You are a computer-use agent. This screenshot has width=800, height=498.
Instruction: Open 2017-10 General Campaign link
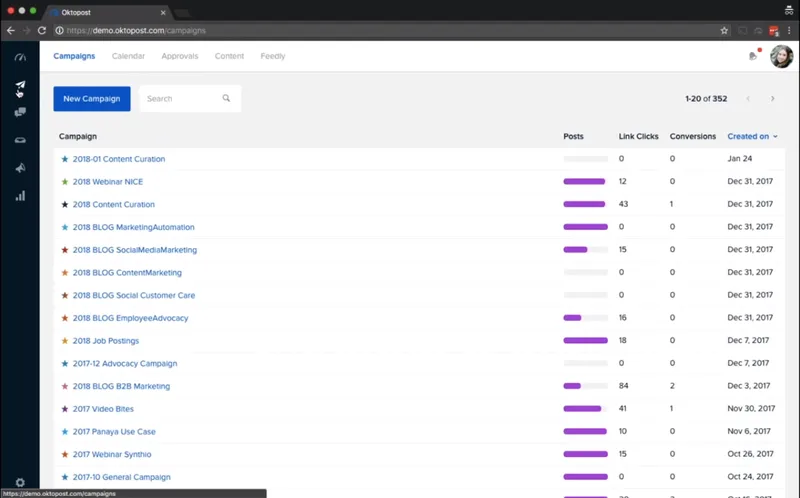tap(121, 477)
